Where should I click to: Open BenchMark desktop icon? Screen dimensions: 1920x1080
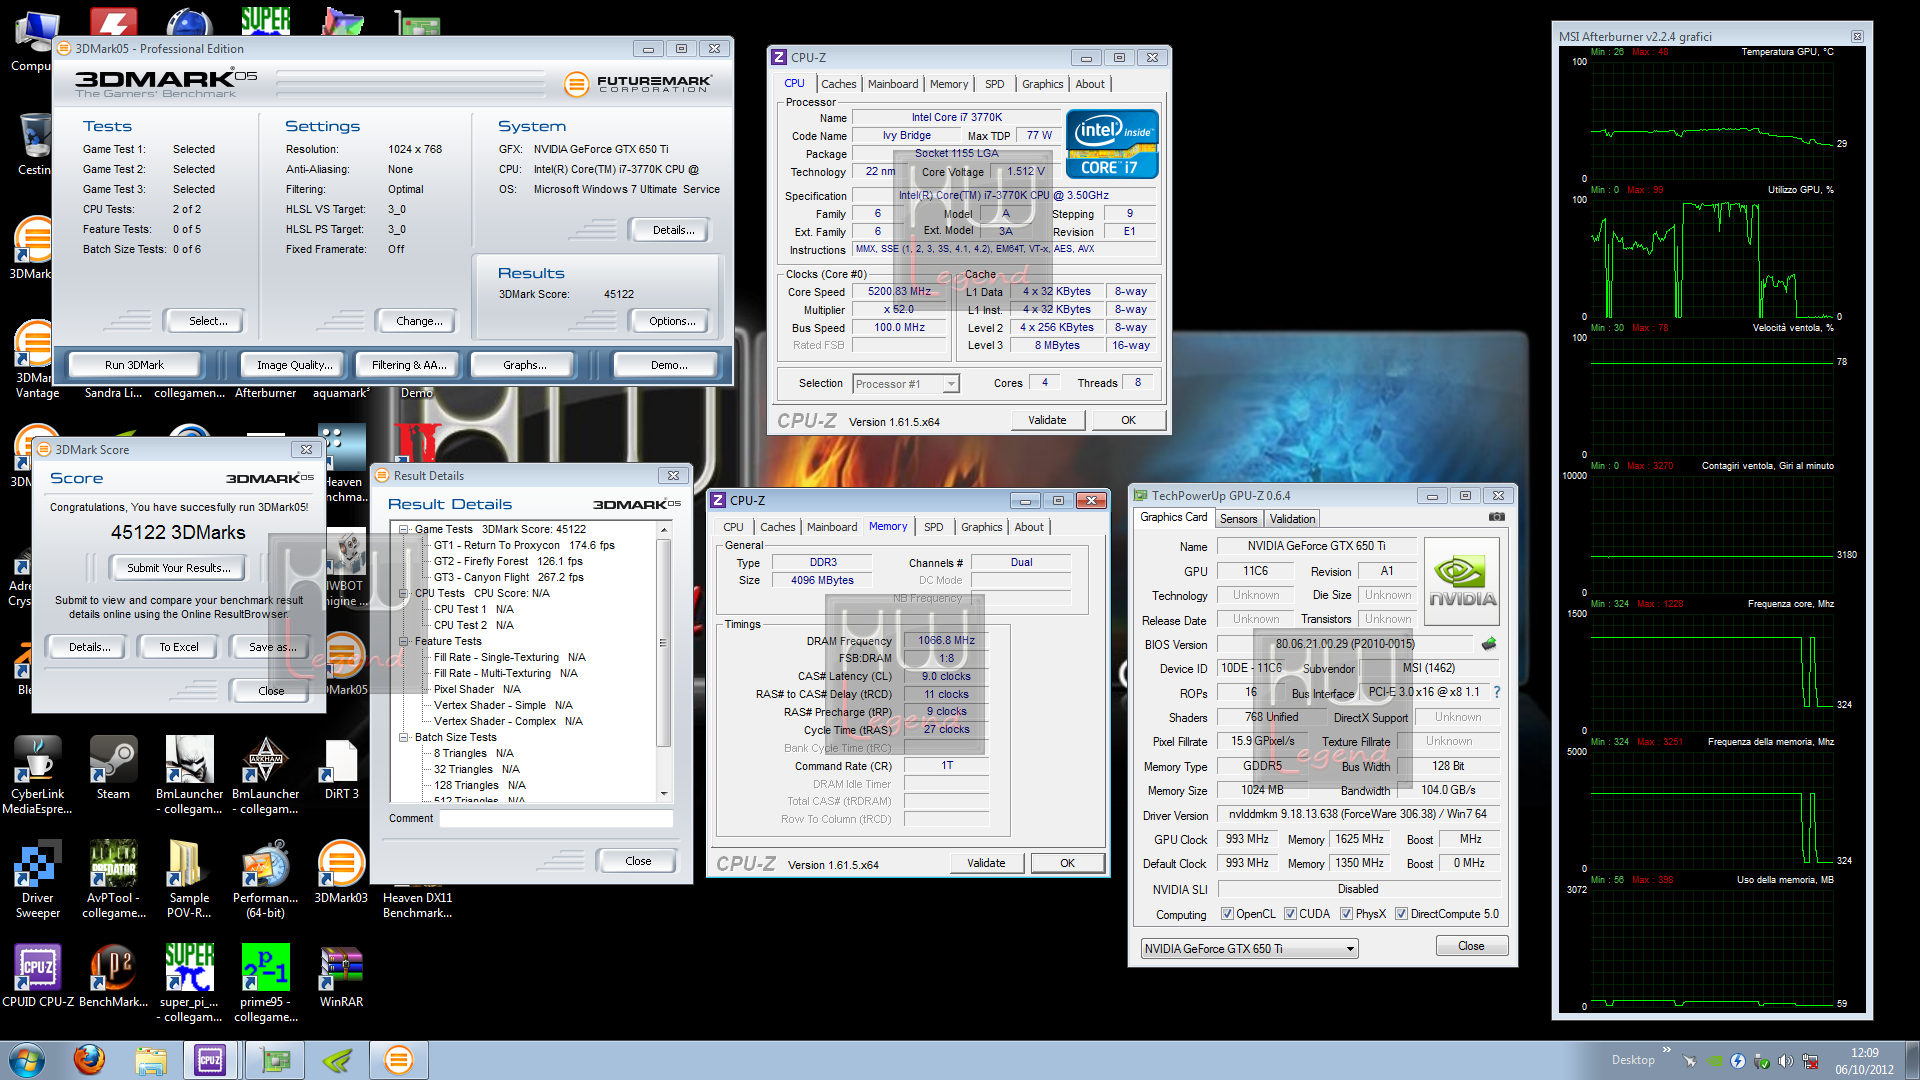[113, 976]
